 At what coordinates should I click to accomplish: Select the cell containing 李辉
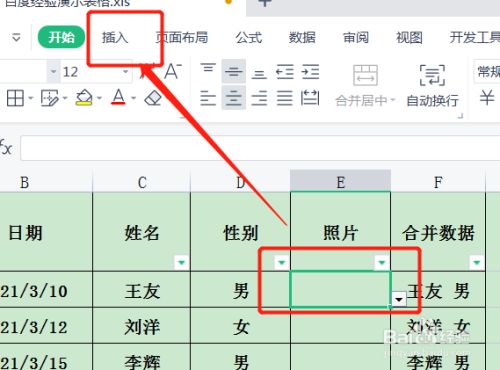click(x=142, y=357)
